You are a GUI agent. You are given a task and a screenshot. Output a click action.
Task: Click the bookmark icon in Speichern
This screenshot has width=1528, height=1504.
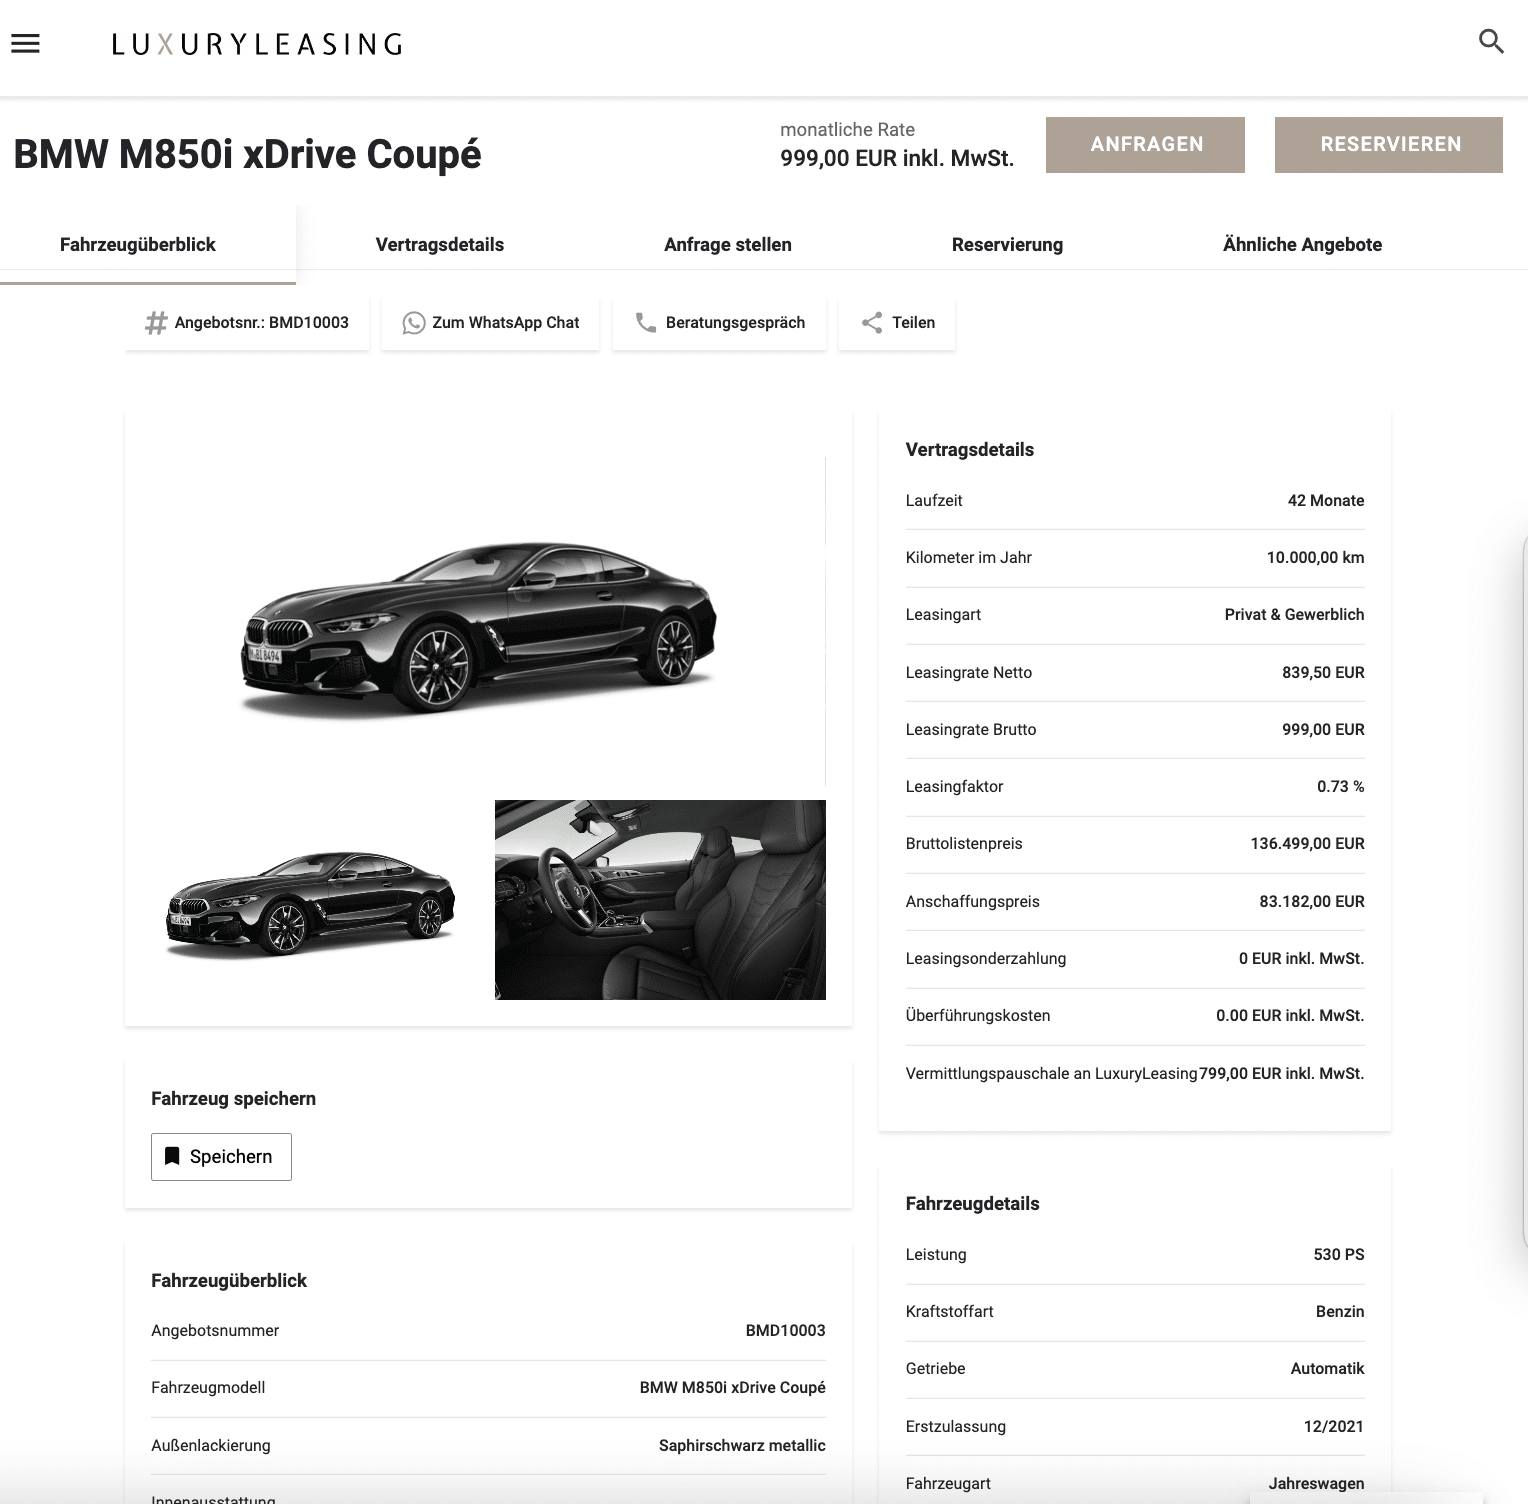pos(172,1157)
